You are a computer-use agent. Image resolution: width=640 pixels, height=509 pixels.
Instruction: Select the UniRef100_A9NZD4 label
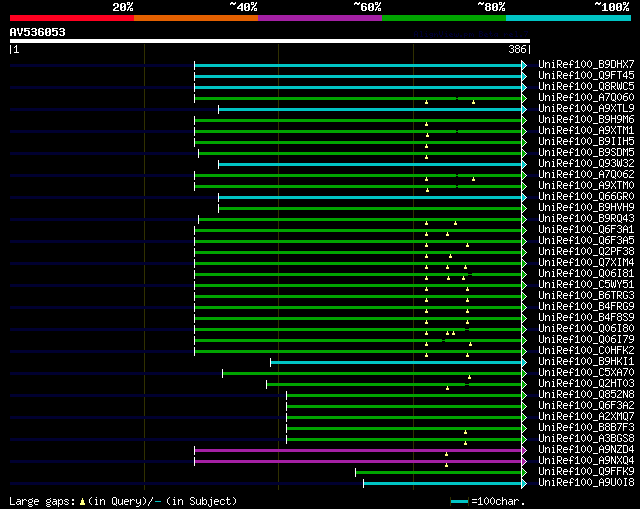(586, 450)
